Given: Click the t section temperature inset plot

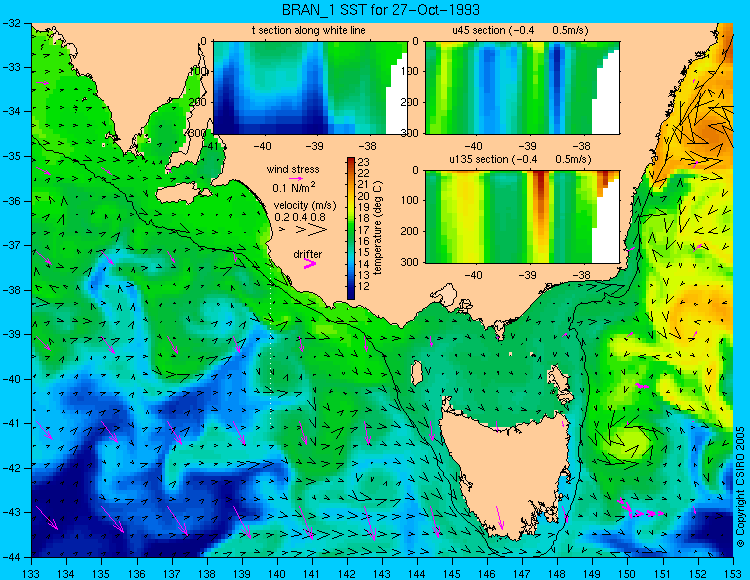Looking at the screenshot, I should (x=310, y=88).
